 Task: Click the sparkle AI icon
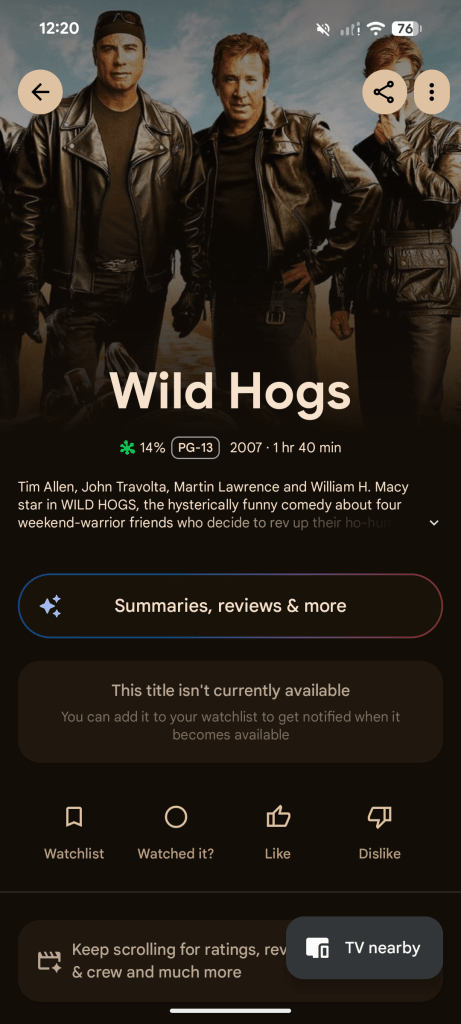[x=50, y=606]
